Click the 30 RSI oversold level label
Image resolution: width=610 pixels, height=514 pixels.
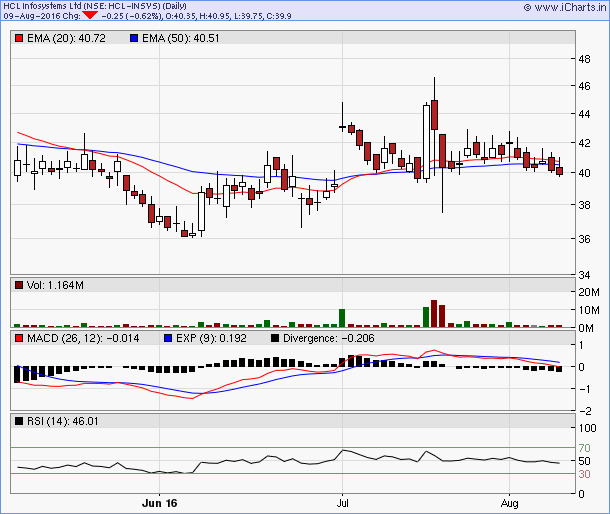pos(584,474)
